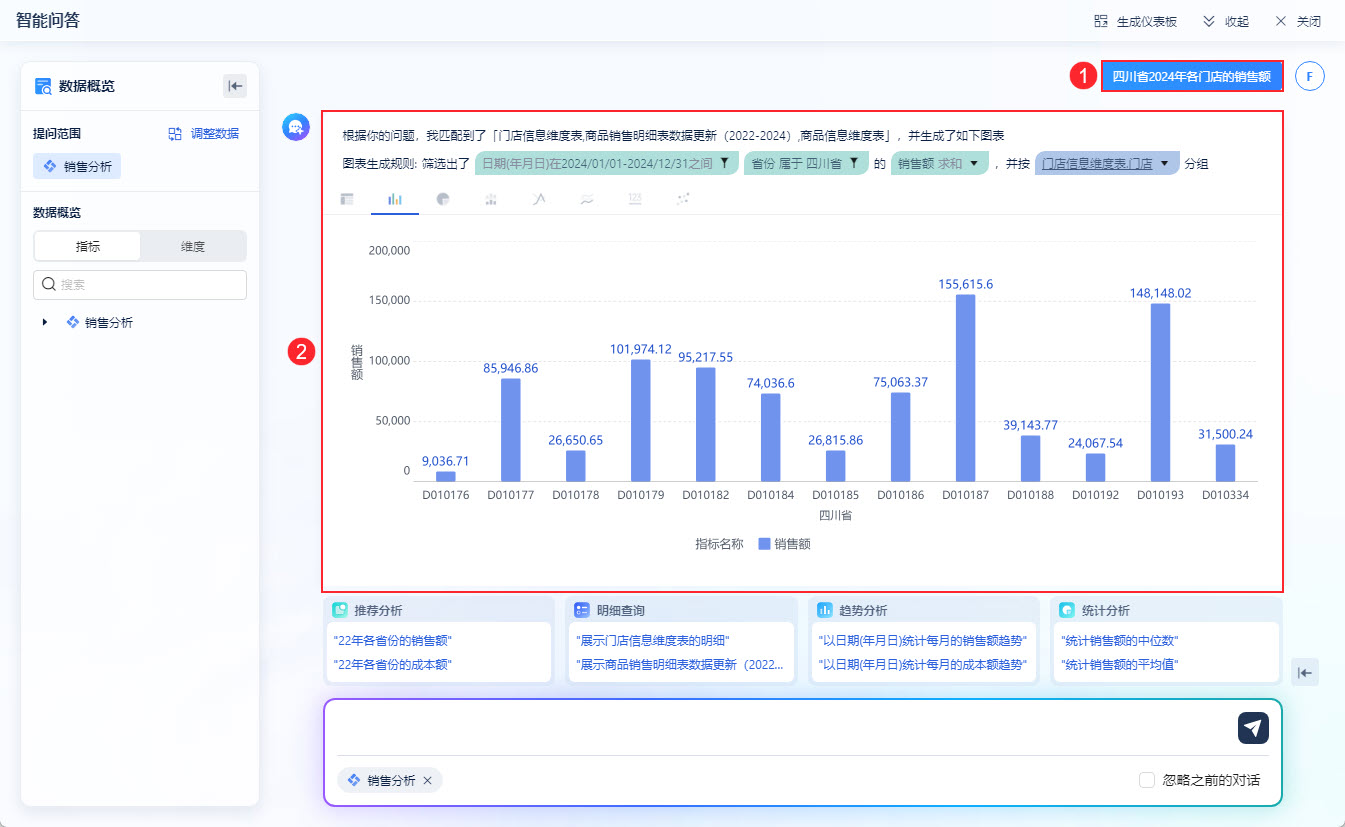This screenshot has height=827, width=1345.
Task: Click the AI assistant avatar icon
Action: pyautogui.click(x=296, y=127)
